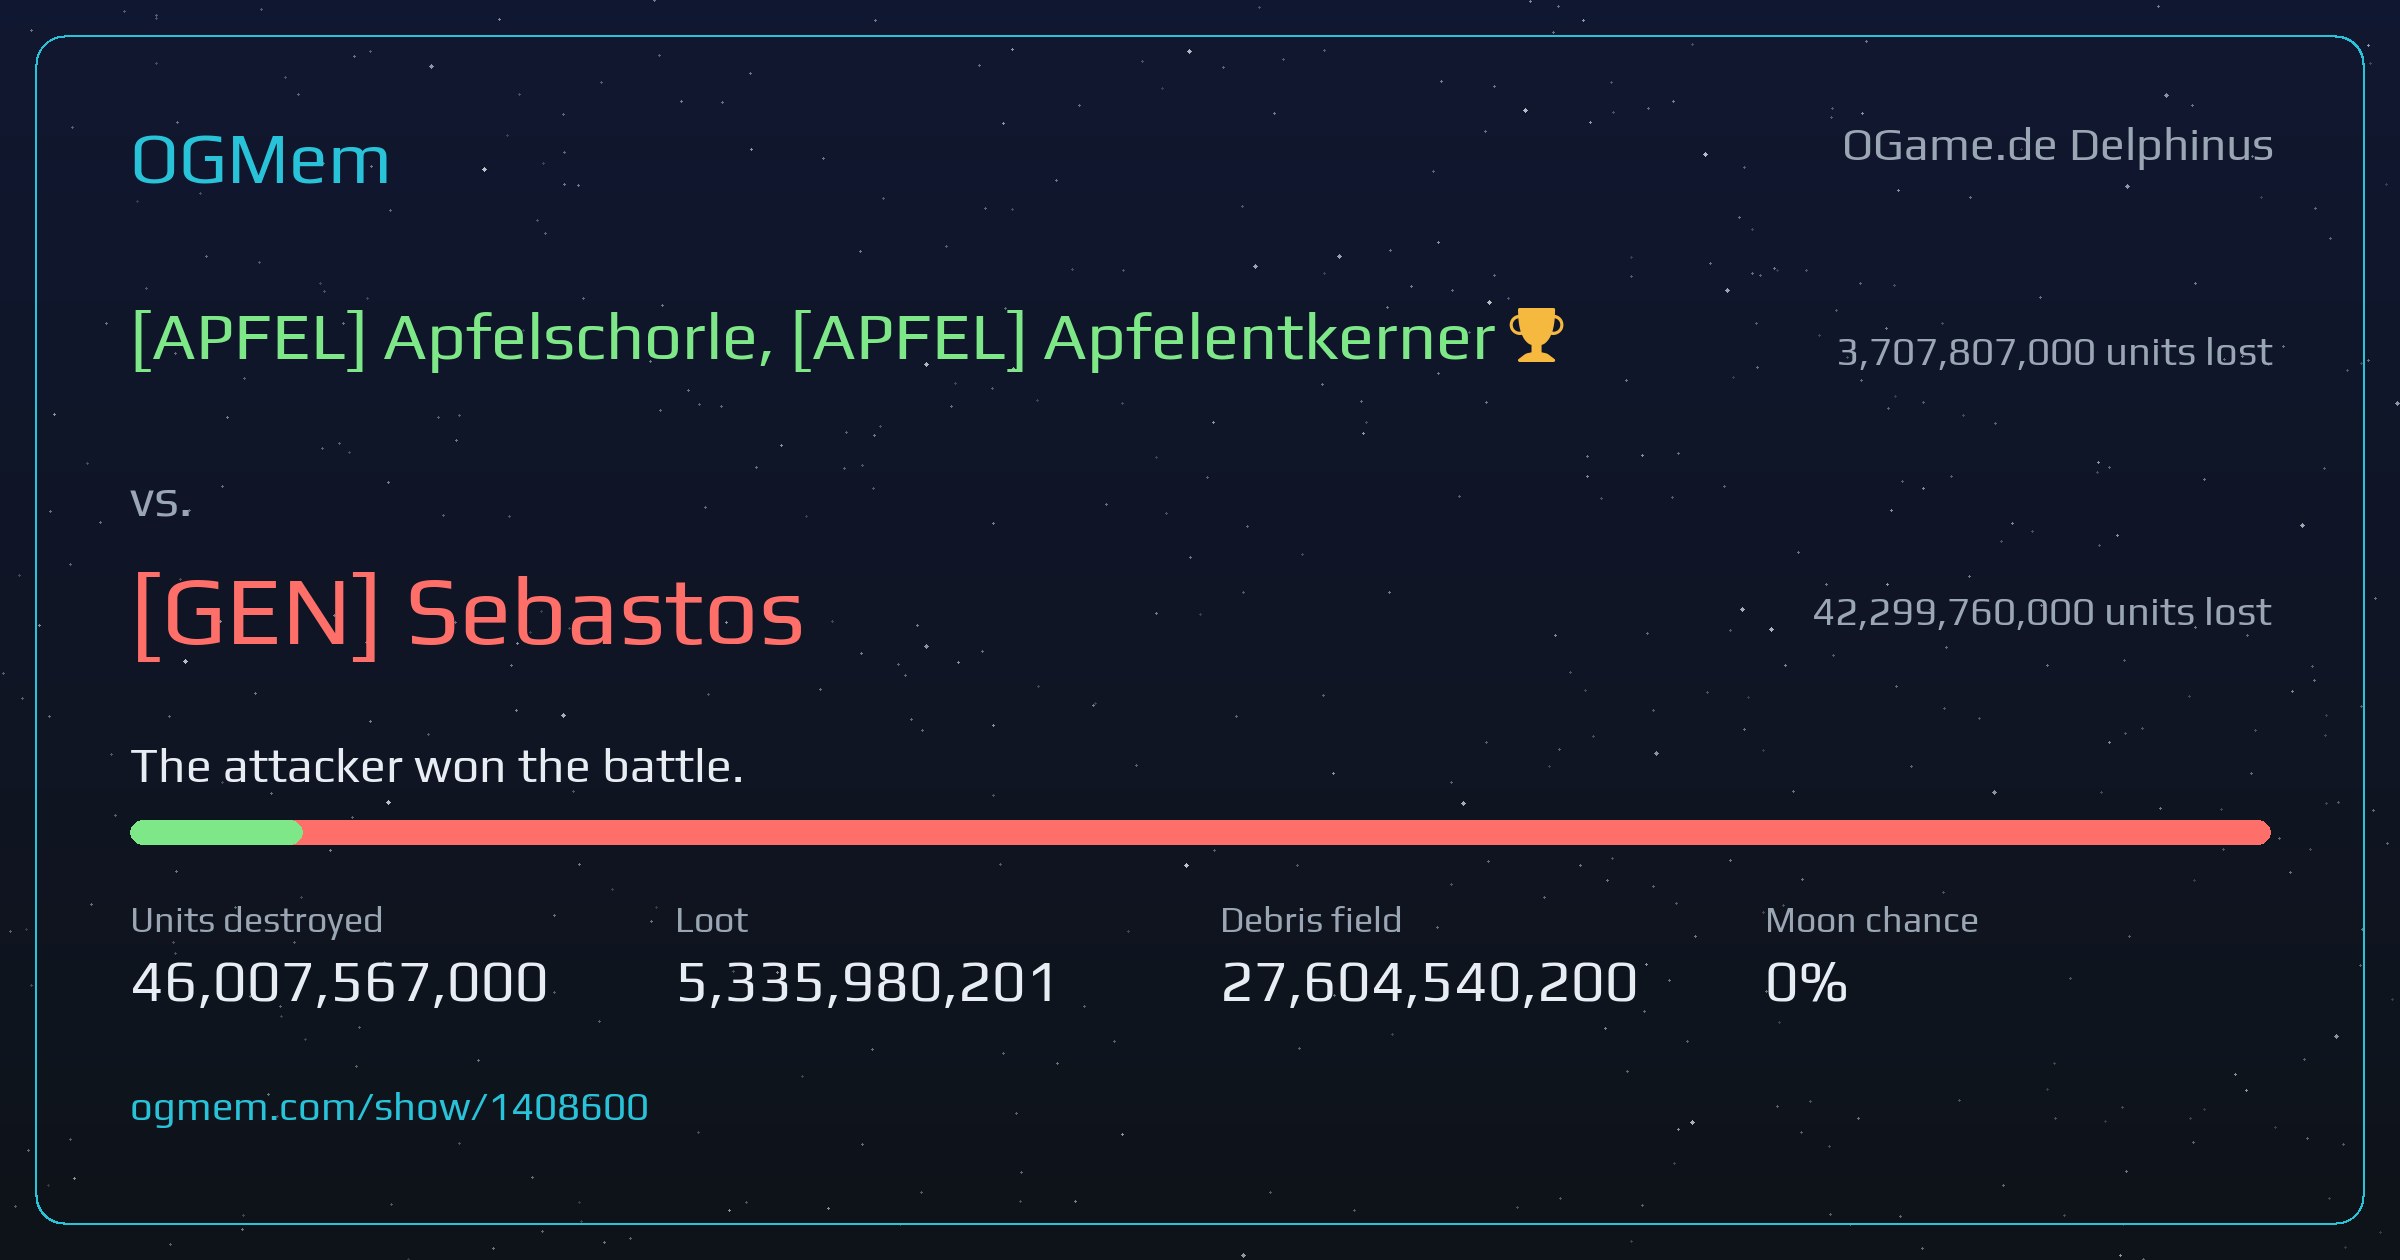Click the Moon chance label
The image size is (2400, 1260).
click(x=1872, y=920)
